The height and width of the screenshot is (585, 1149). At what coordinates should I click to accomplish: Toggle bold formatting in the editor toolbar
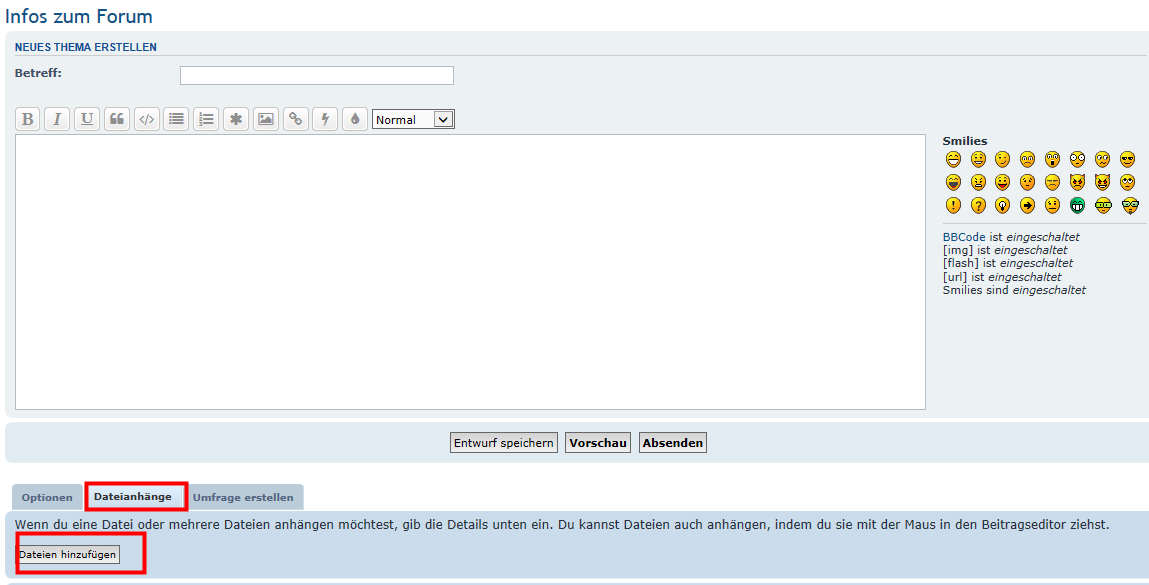point(28,119)
